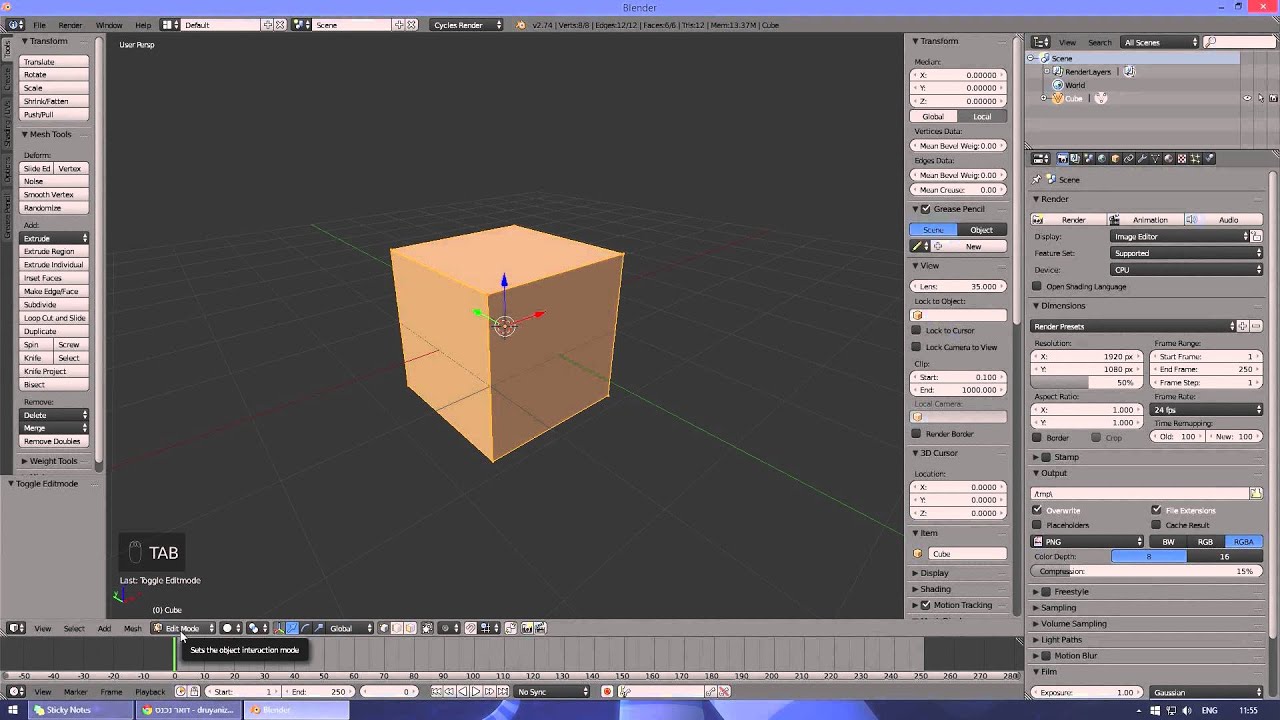
Task: Click the Blender info editor type icon
Action: 16,24
